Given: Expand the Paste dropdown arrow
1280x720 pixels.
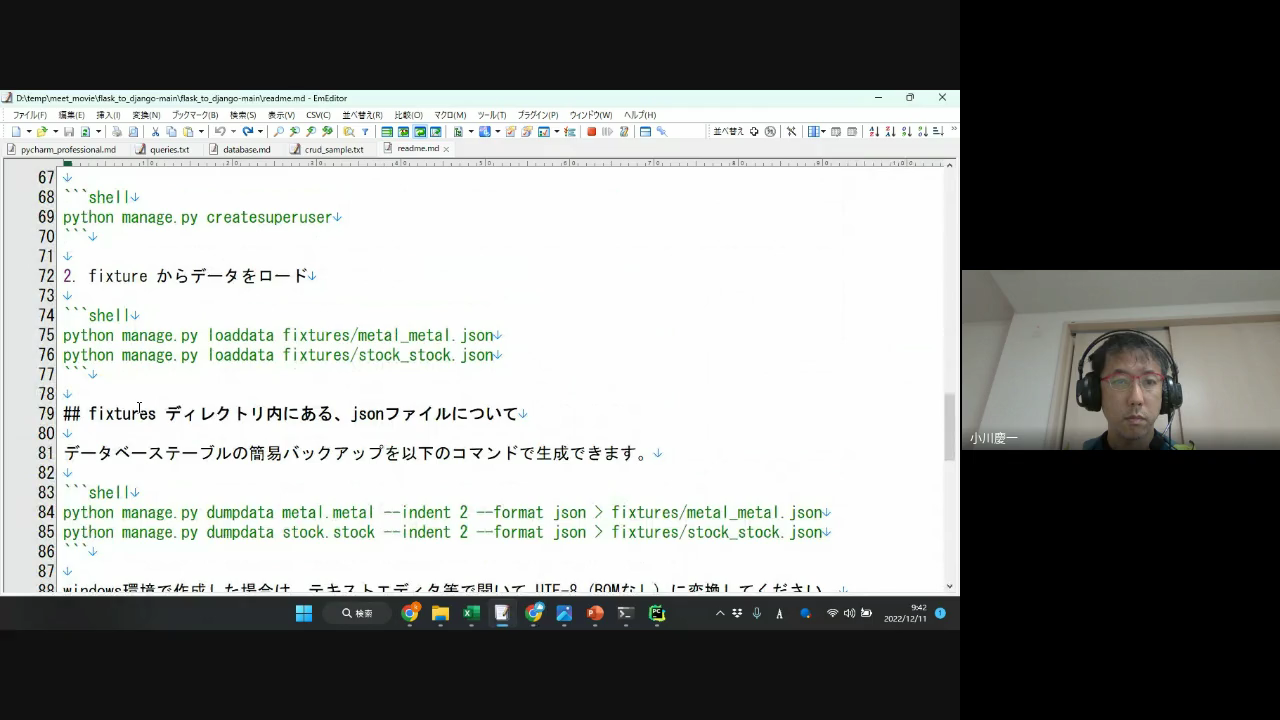Looking at the screenshot, I should [x=201, y=132].
